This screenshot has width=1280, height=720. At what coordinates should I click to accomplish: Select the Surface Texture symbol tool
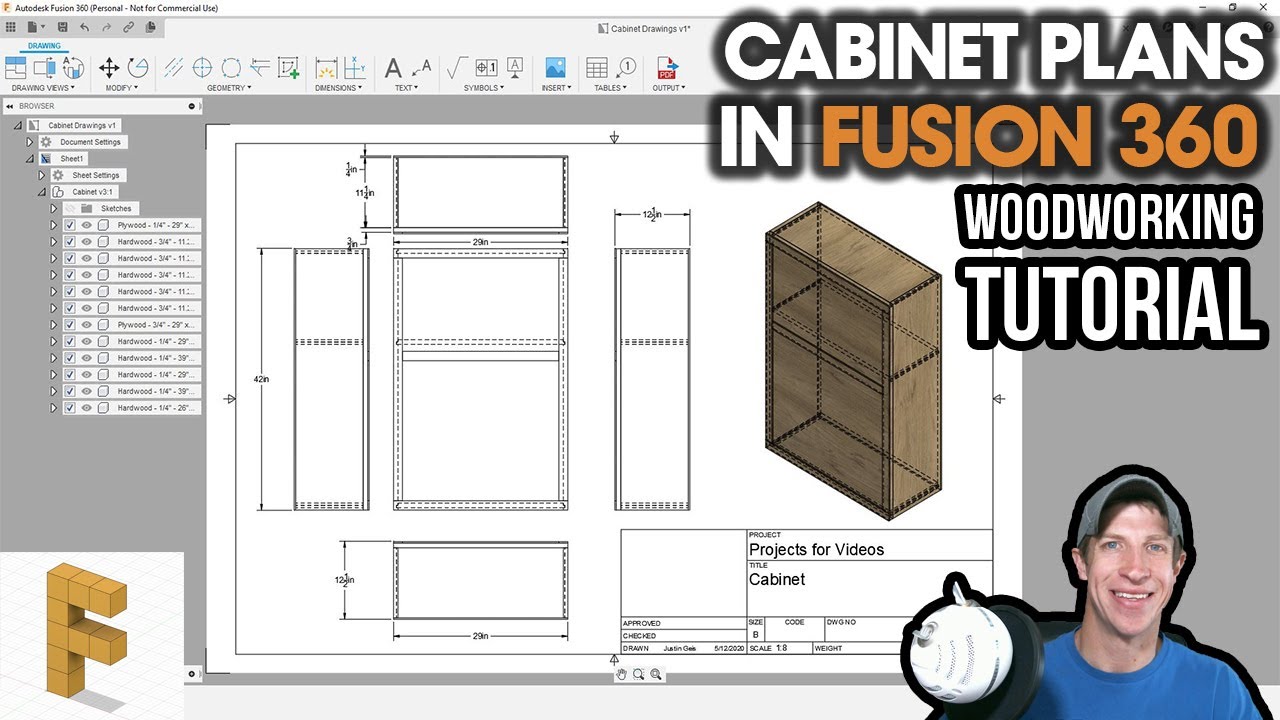[x=457, y=68]
